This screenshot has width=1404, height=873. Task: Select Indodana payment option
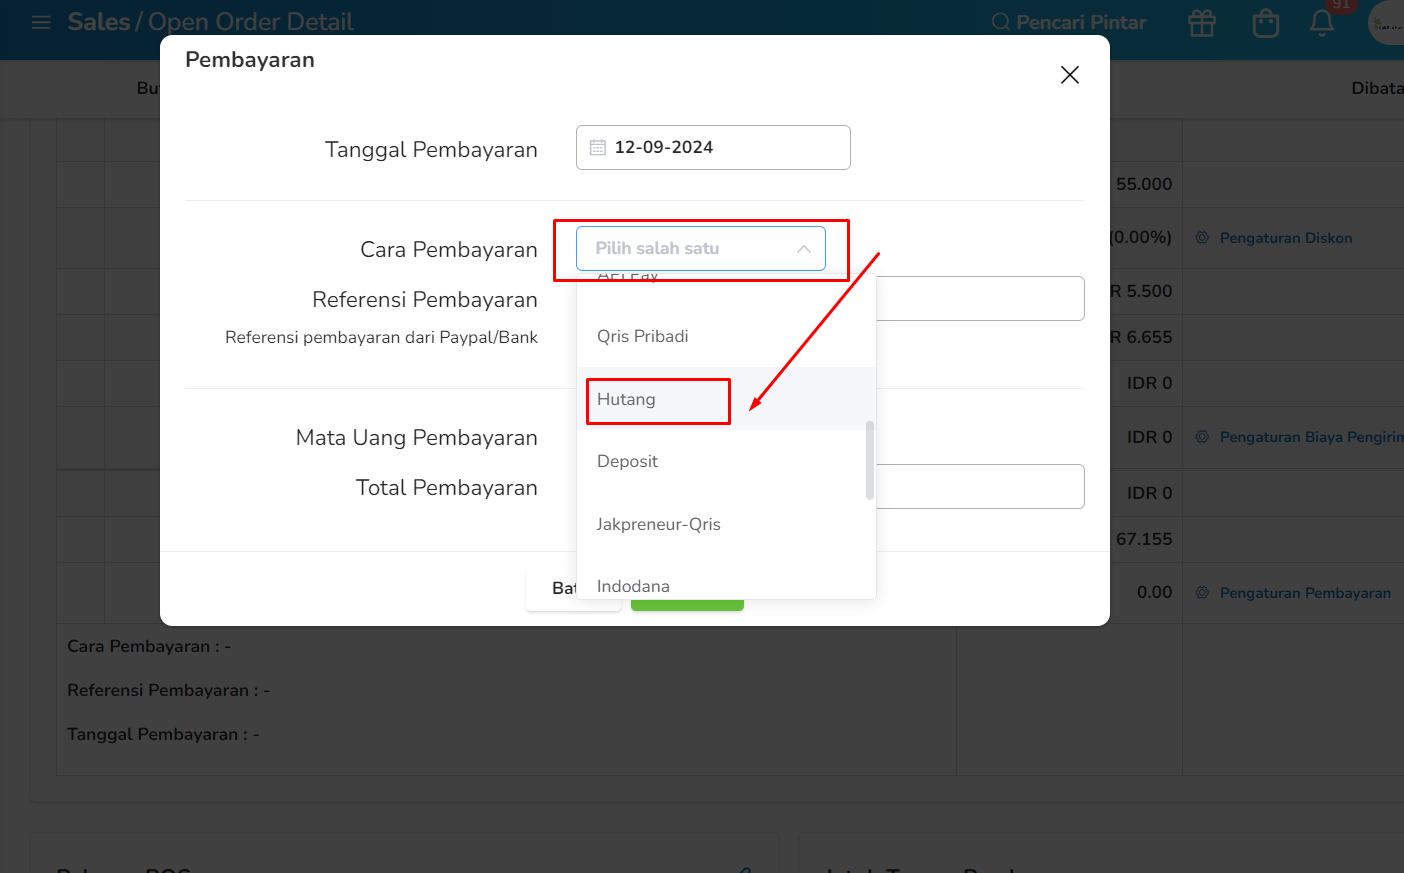point(726,586)
